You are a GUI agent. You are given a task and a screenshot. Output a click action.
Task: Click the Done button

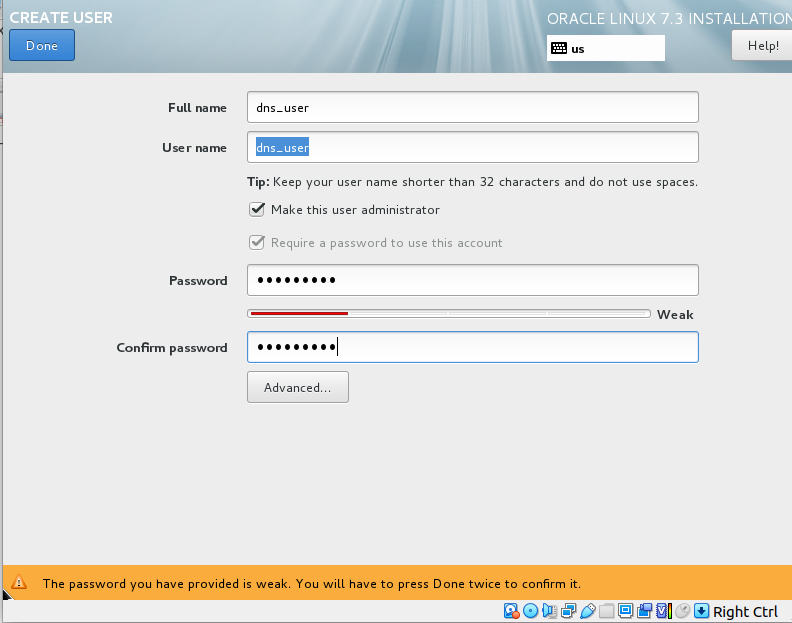pos(42,45)
